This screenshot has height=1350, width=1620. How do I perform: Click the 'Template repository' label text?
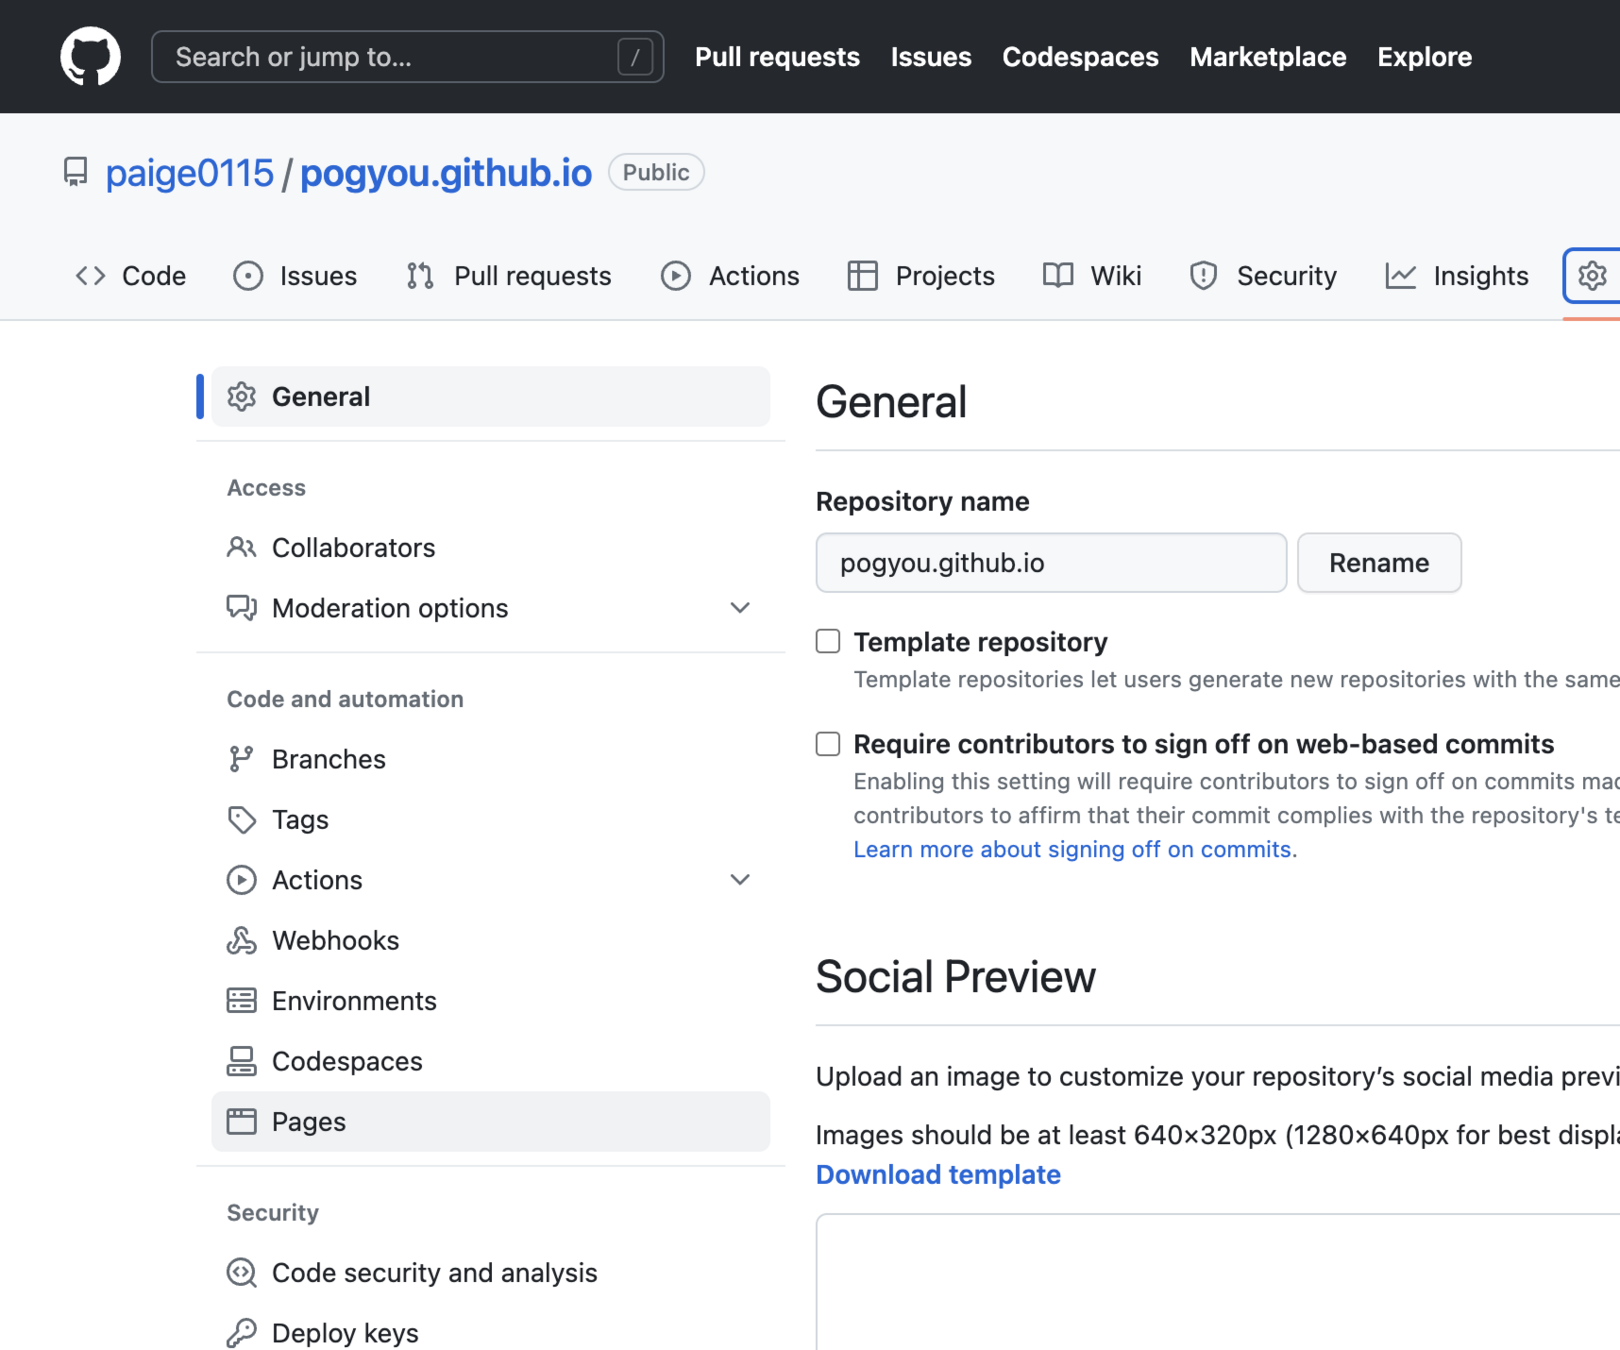point(980,642)
